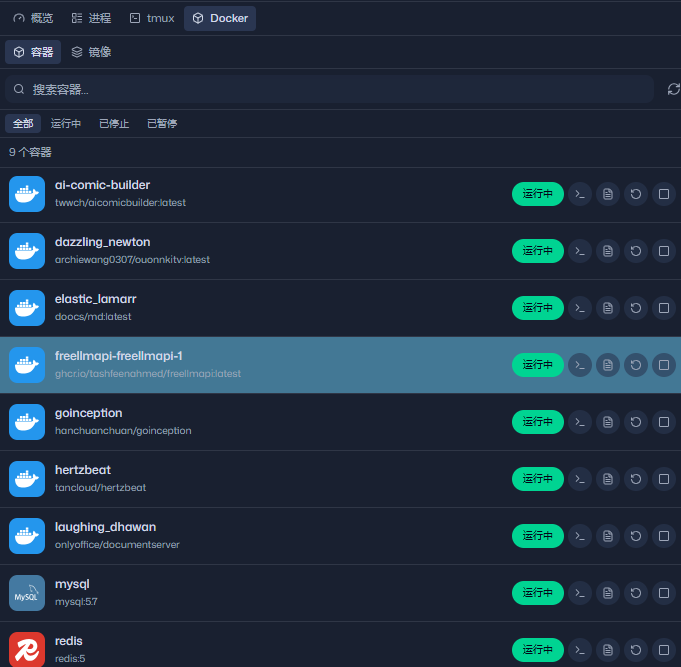The image size is (681, 667).
Task: View logs of elastic_lamarr container
Action: pos(608,308)
